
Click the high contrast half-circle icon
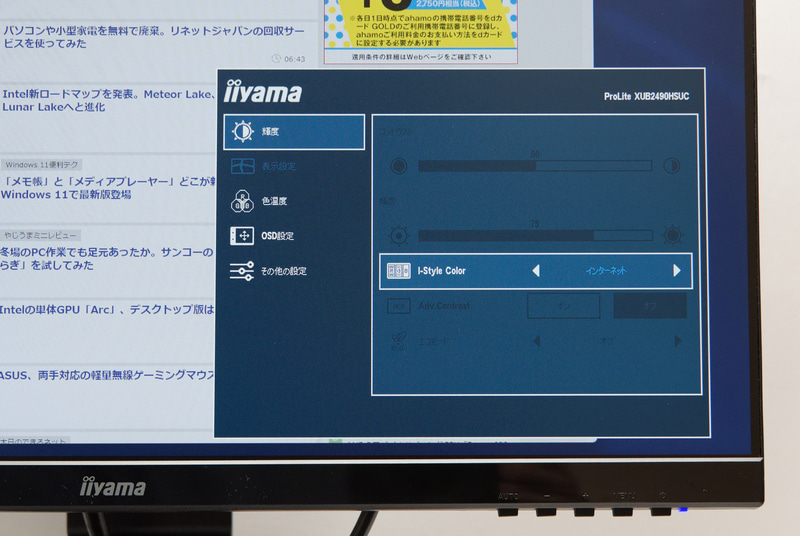pos(671,165)
